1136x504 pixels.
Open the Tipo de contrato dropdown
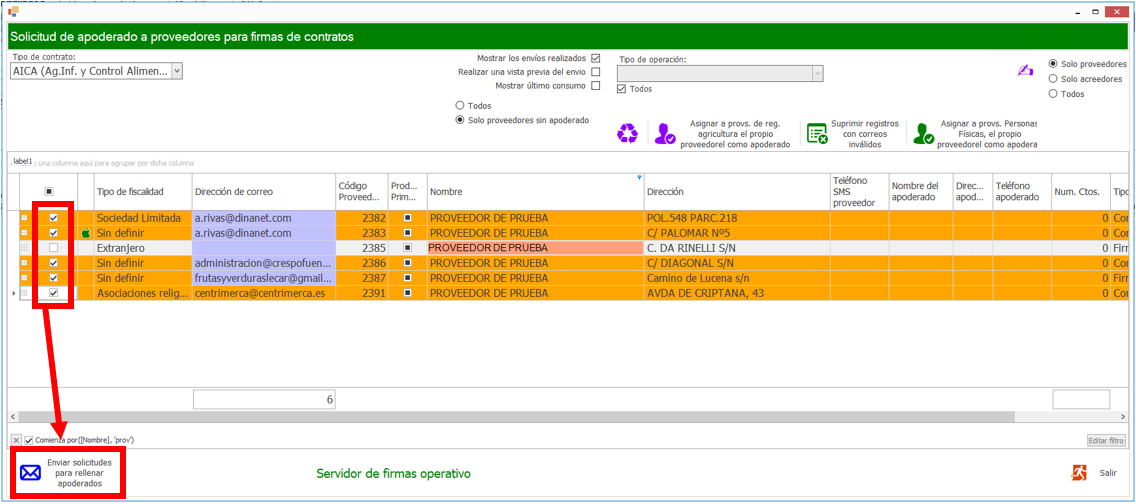176,71
